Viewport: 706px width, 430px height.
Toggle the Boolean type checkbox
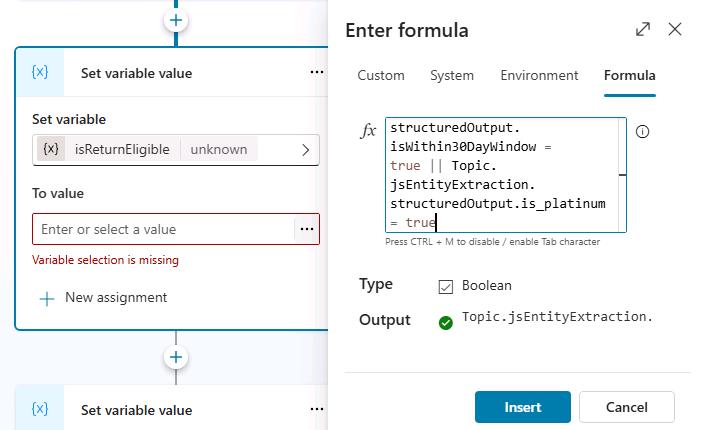point(445,286)
